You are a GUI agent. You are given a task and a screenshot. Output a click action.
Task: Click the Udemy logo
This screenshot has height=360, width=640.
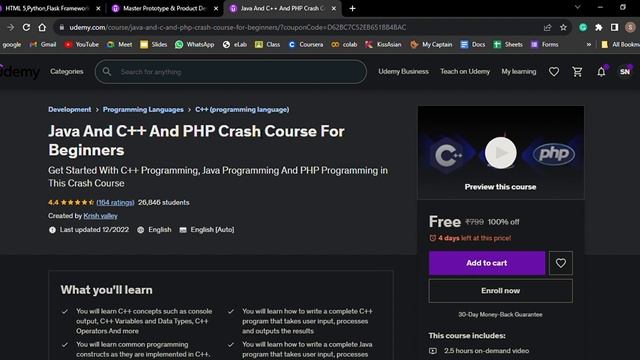coord(20,72)
